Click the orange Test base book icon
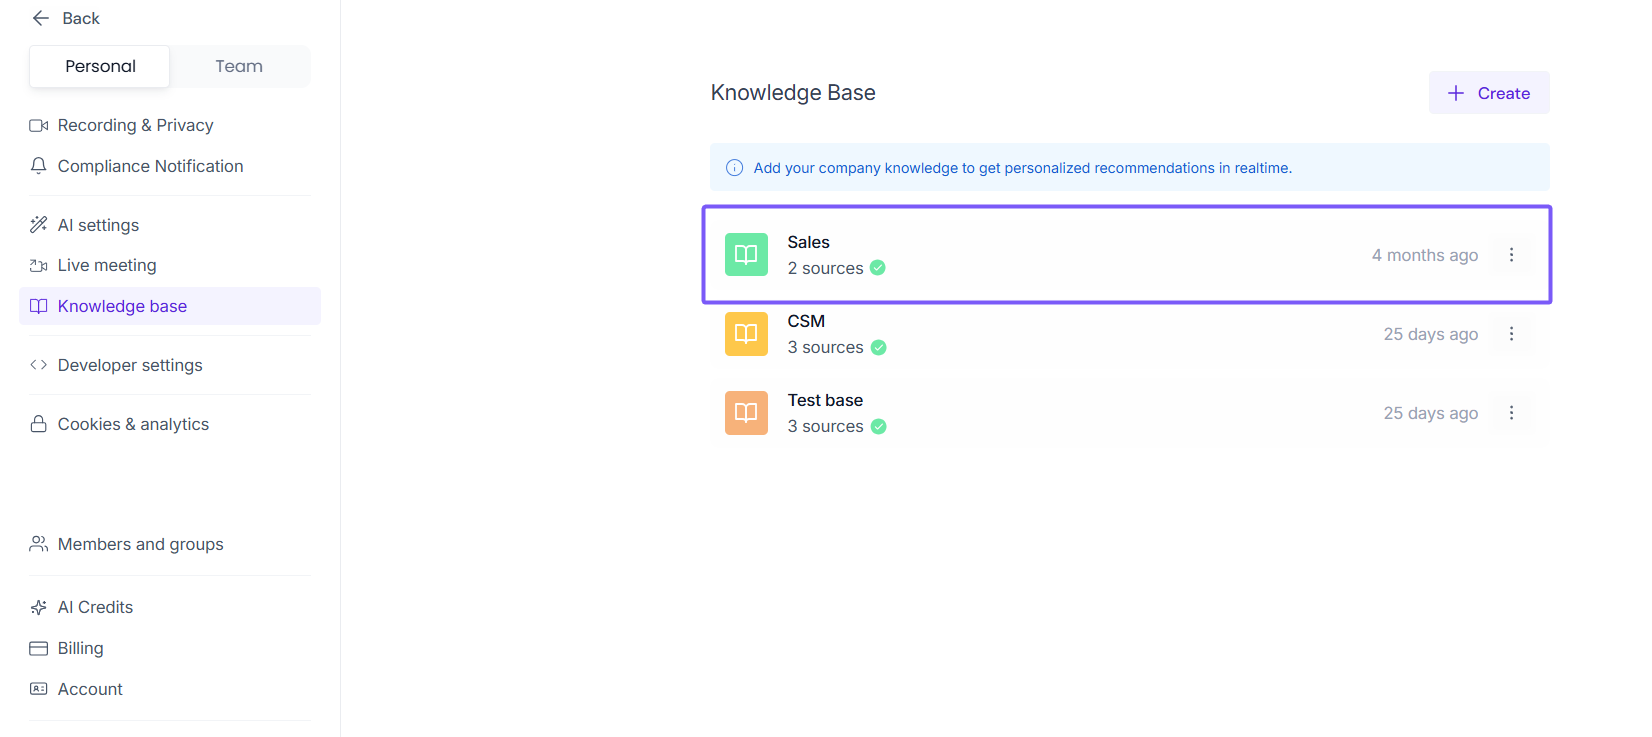 pos(746,413)
